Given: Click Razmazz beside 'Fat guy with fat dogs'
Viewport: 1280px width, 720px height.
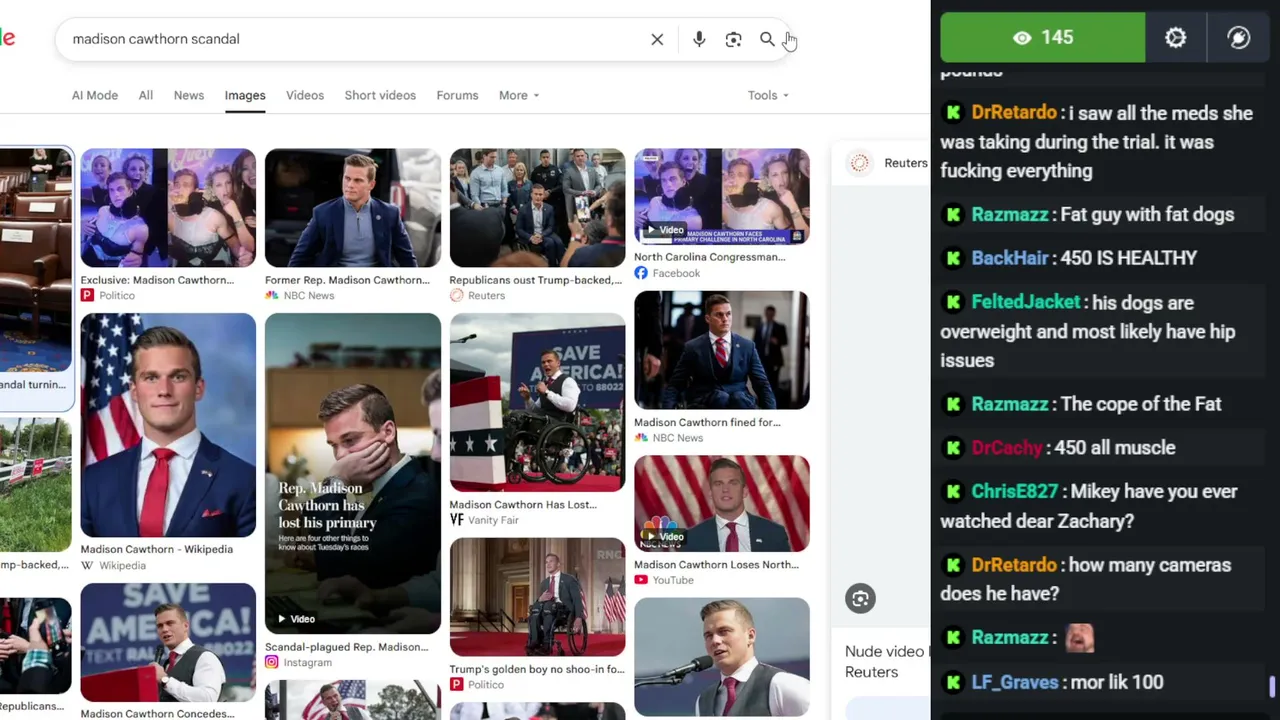Looking at the screenshot, I should coord(1010,214).
